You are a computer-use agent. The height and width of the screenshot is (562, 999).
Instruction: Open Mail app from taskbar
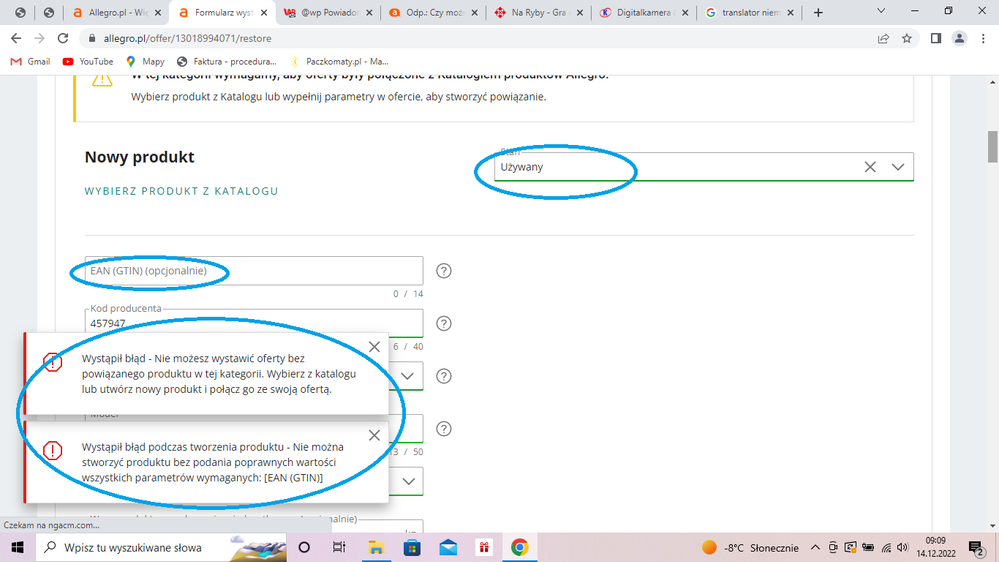point(448,547)
